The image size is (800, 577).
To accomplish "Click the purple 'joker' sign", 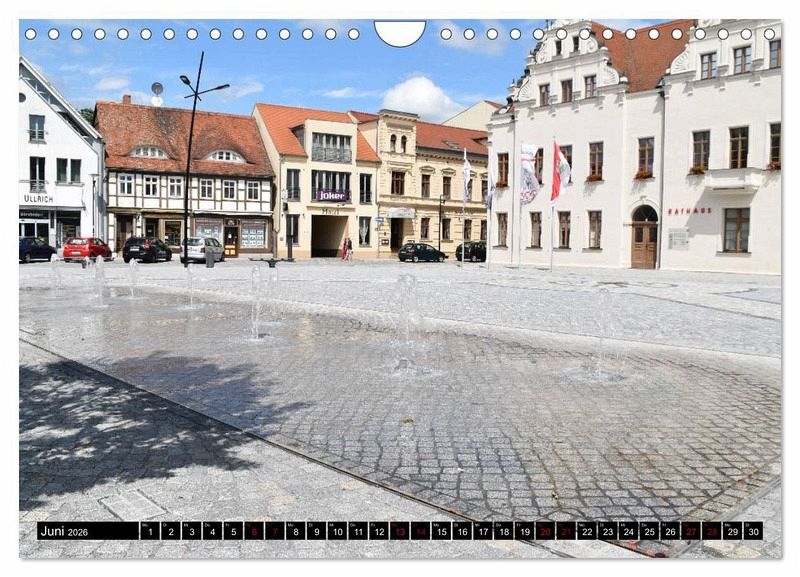I will coord(332,195).
